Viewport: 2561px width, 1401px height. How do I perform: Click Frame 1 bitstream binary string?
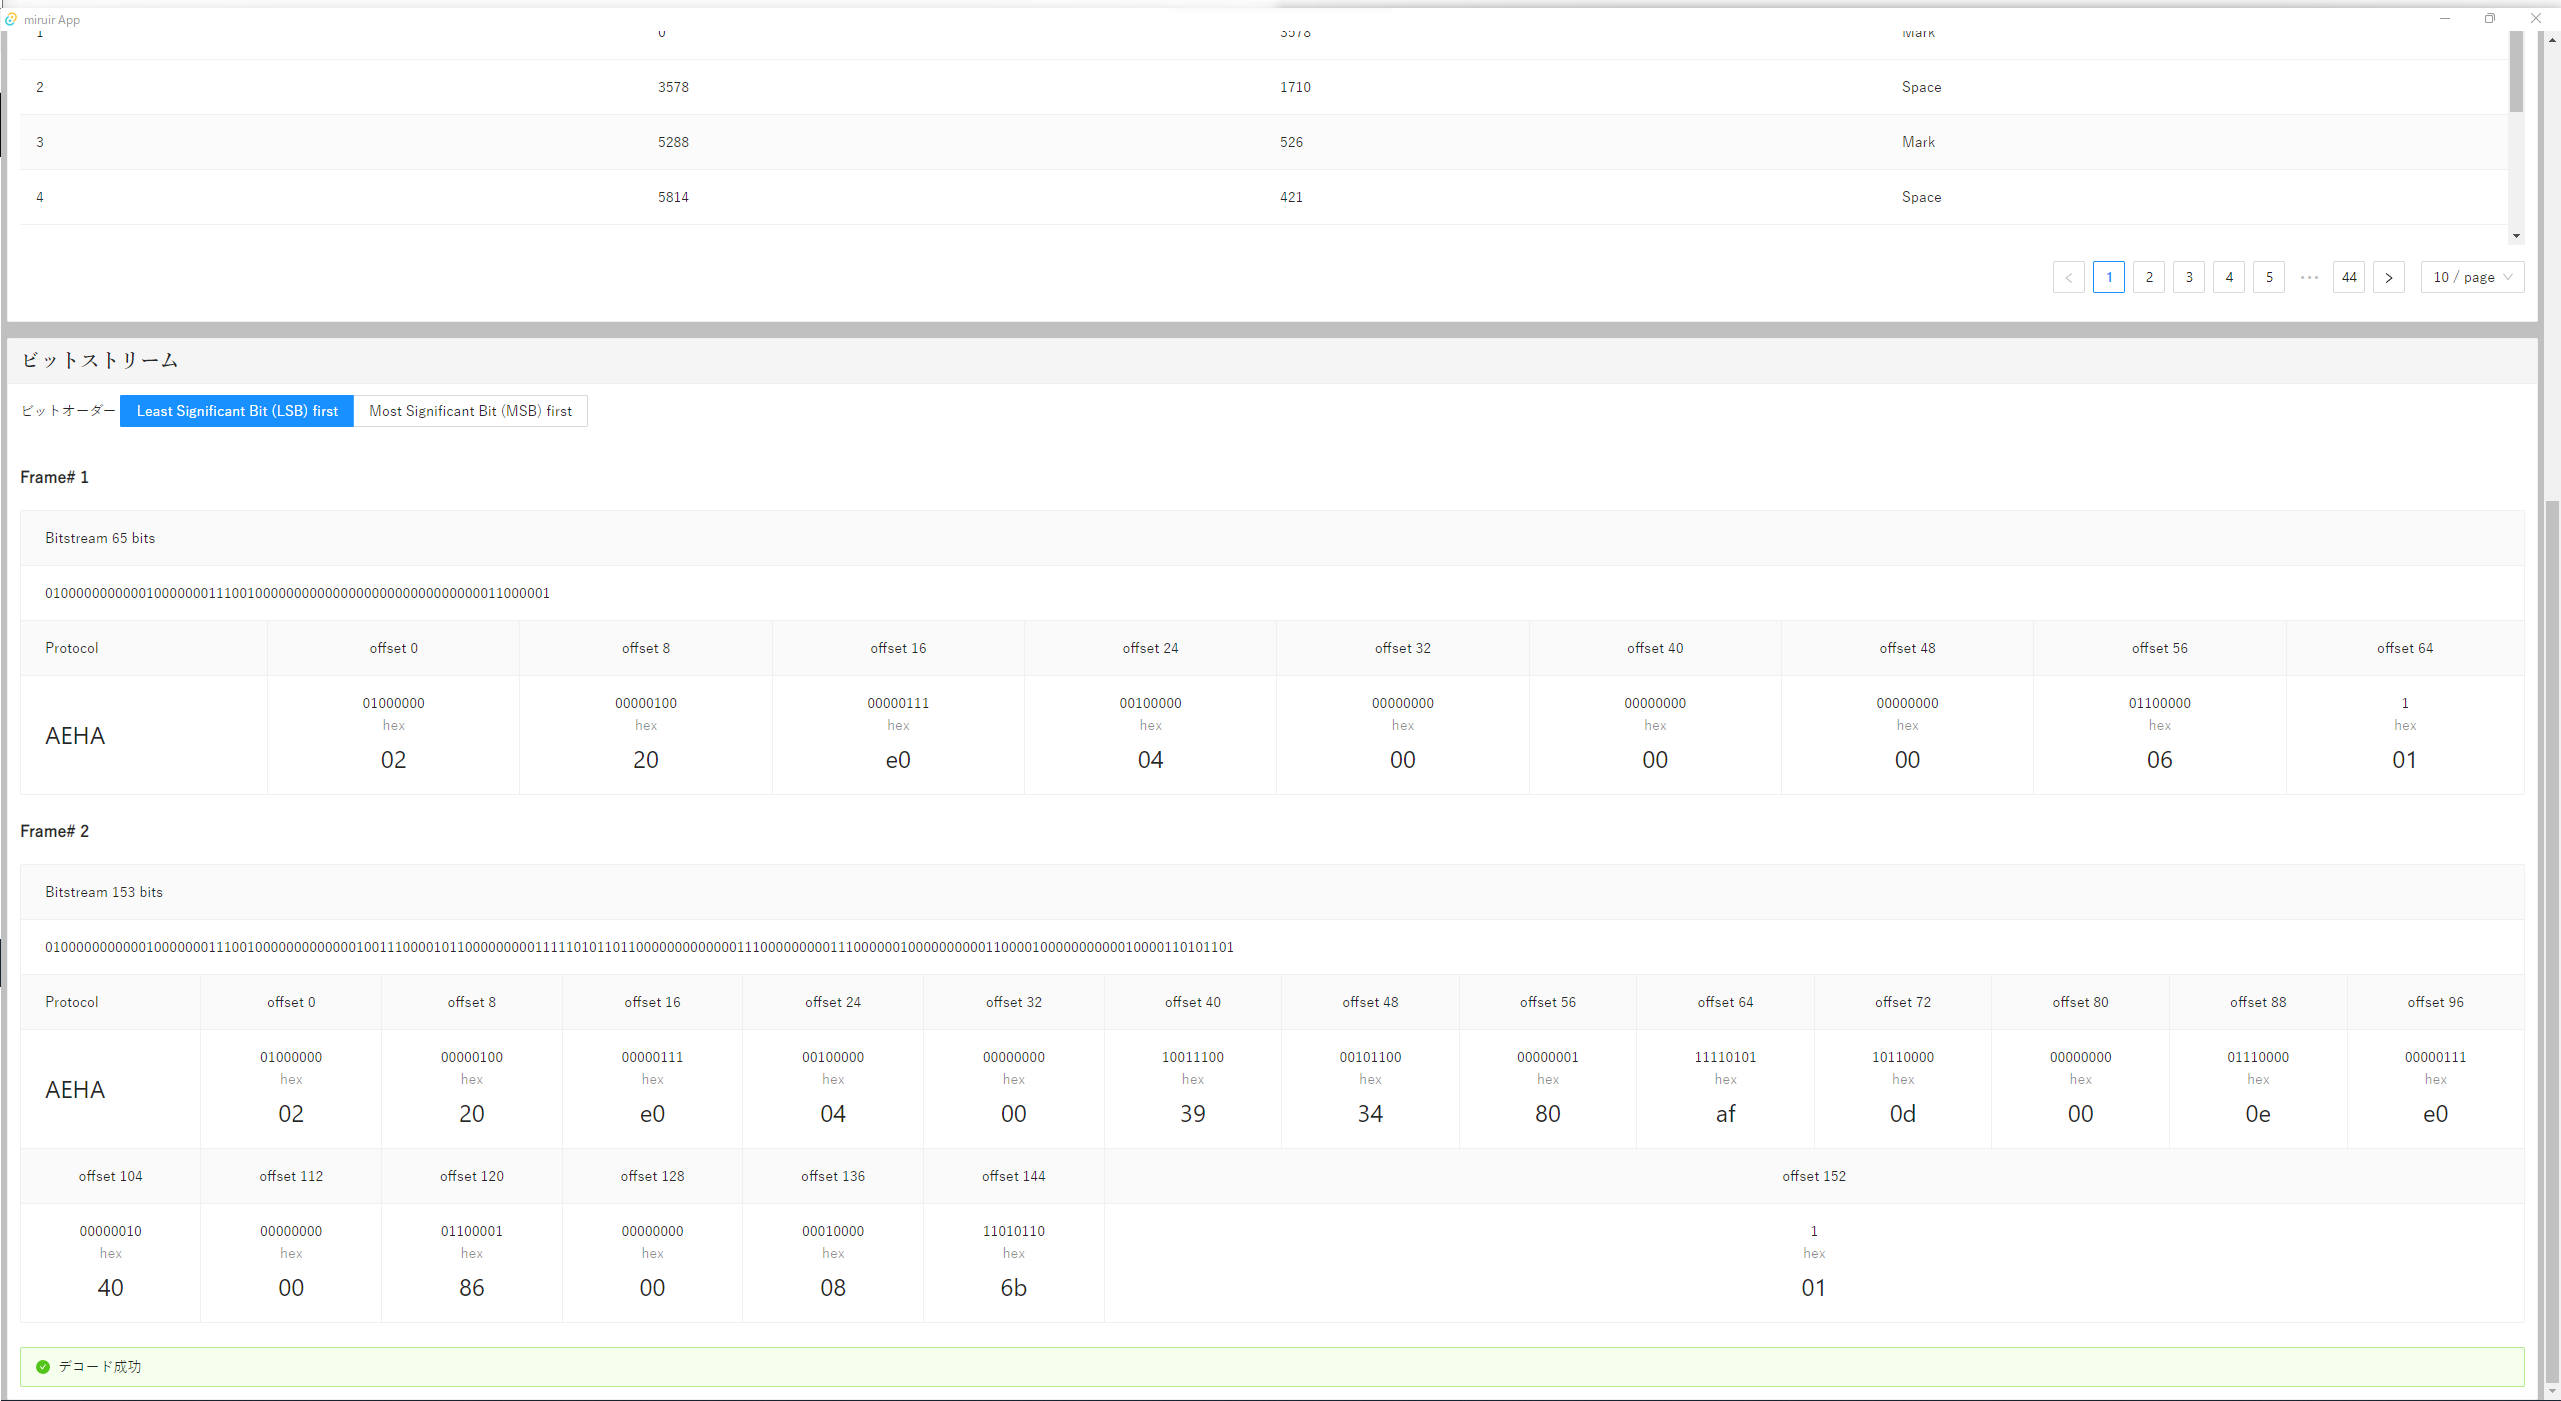[x=297, y=593]
